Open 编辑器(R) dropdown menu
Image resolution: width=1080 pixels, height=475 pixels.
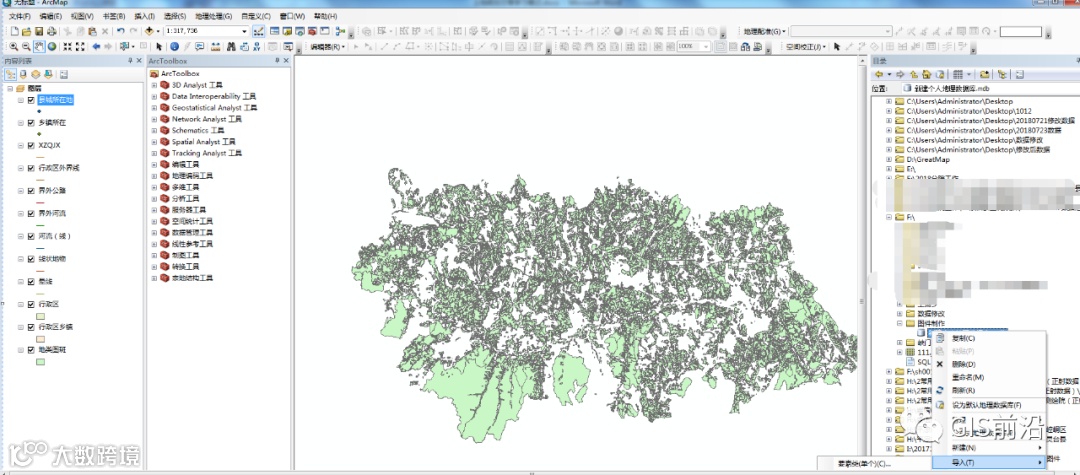tap(328, 47)
